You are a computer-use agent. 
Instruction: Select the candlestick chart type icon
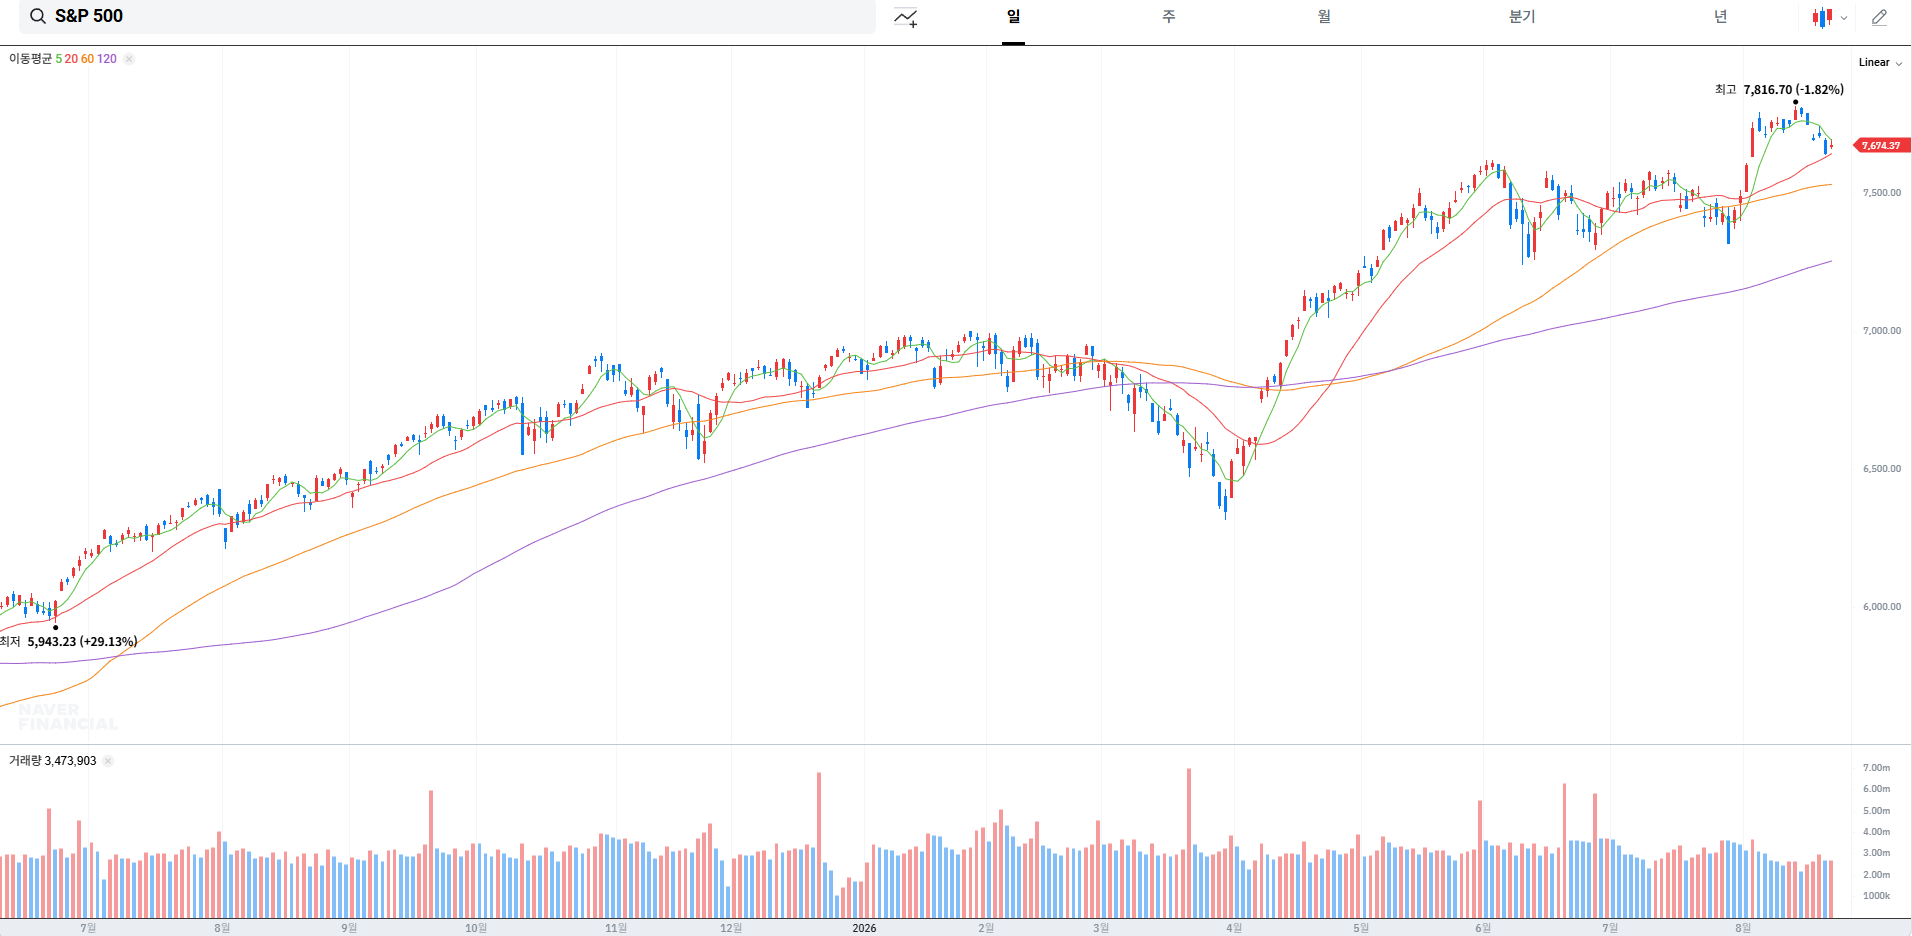[x=1822, y=17]
